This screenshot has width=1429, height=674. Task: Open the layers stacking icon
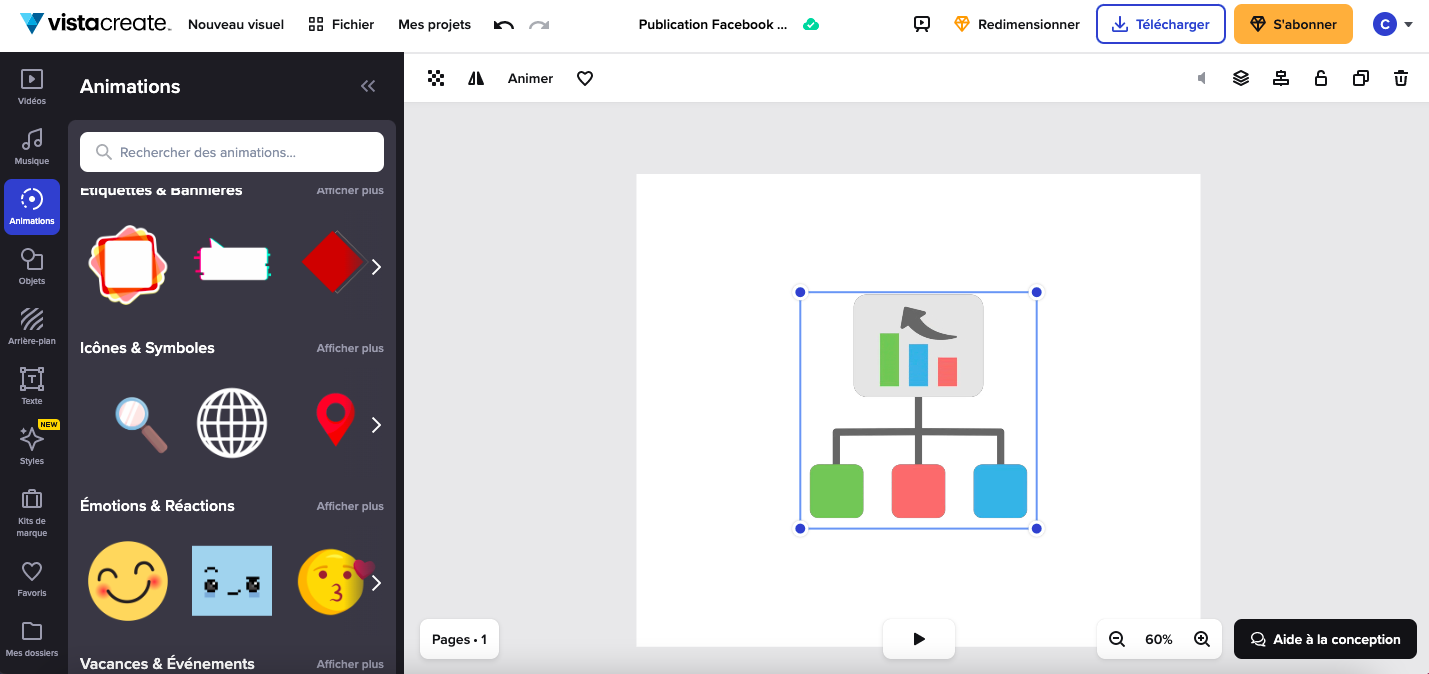pos(1241,78)
